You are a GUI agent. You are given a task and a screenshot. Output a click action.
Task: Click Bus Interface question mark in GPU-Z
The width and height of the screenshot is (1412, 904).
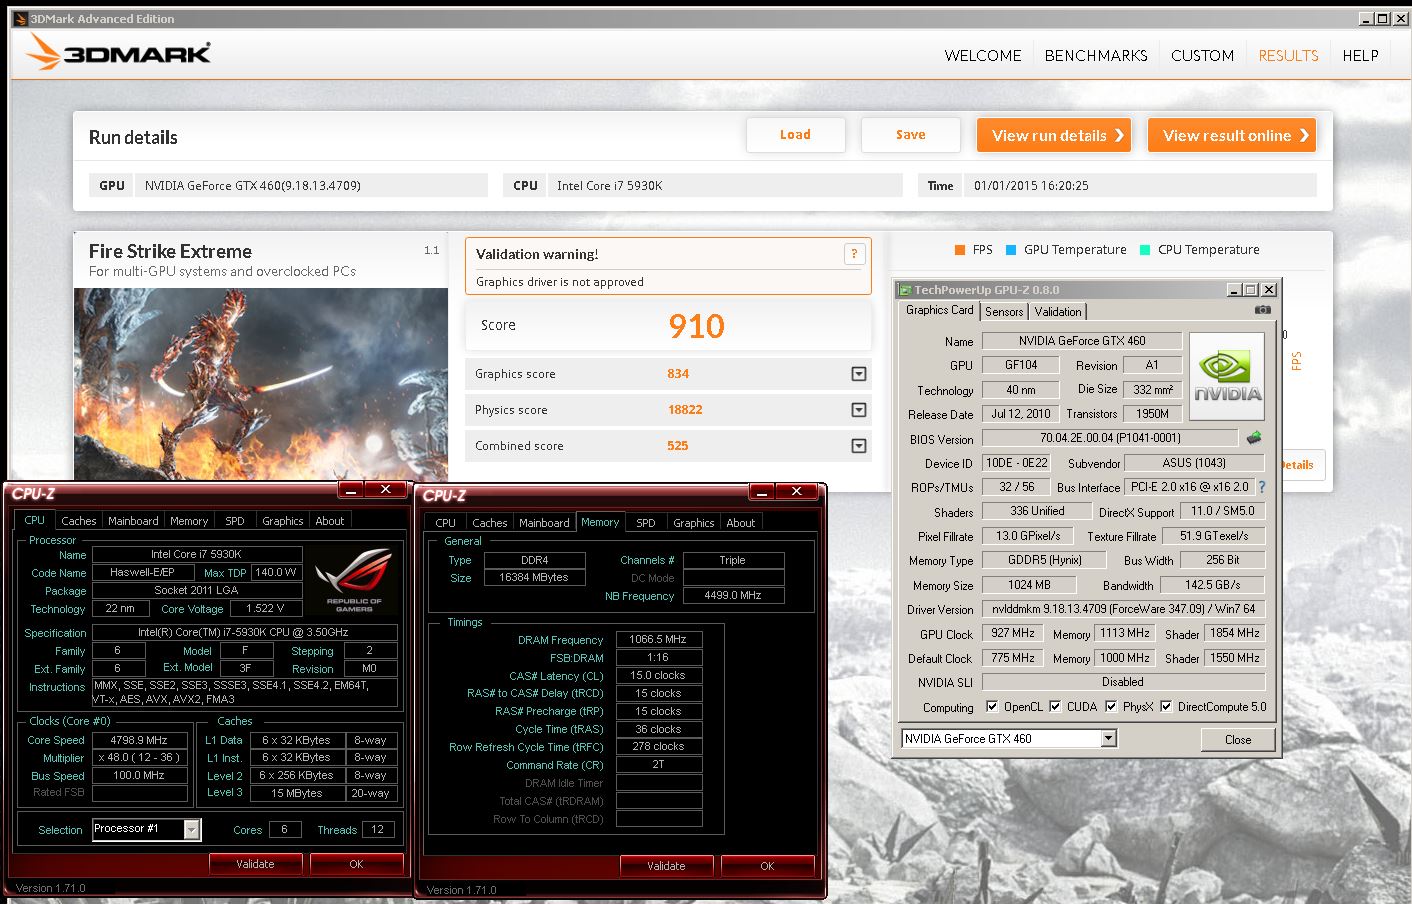1262,487
